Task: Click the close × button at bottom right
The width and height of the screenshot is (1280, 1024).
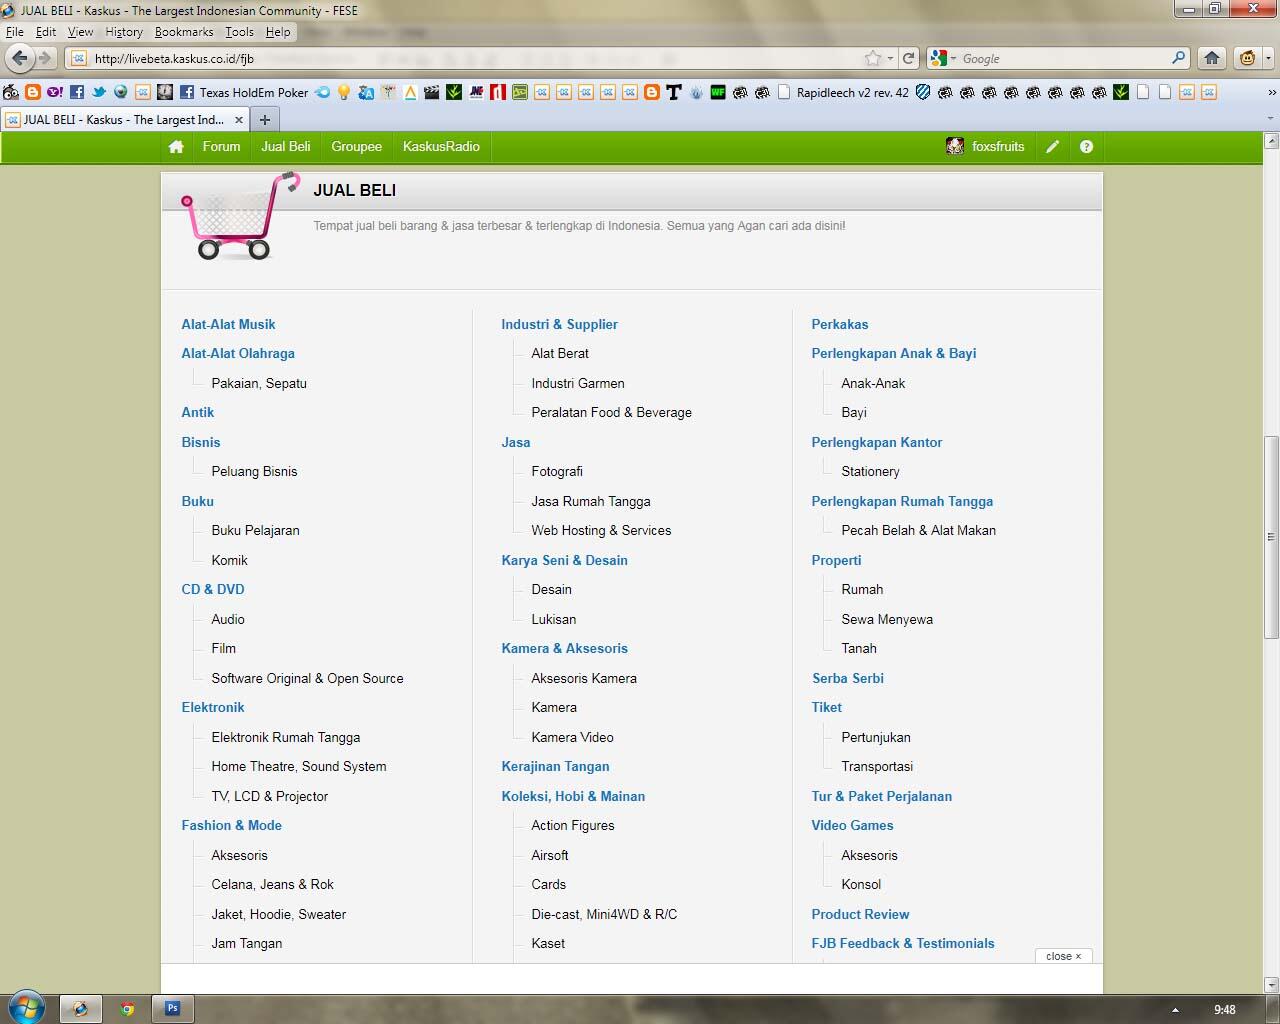Action: coord(1064,956)
